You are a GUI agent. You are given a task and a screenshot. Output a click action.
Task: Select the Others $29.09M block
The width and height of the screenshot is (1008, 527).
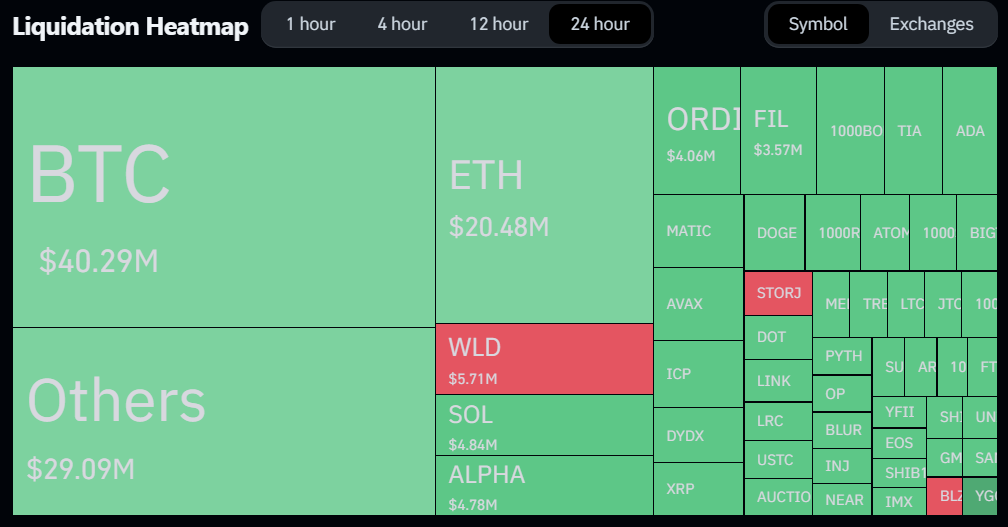point(223,421)
